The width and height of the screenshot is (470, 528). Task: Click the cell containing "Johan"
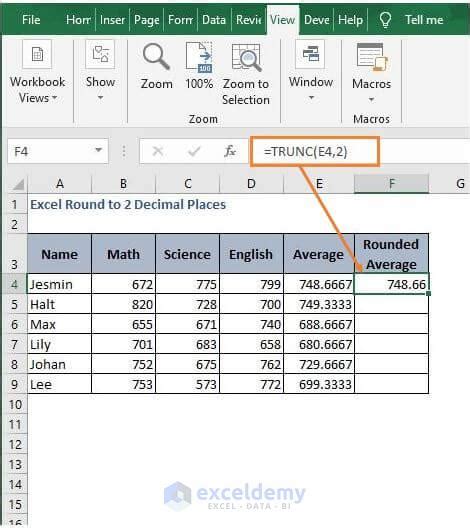(x=60, y=364)
